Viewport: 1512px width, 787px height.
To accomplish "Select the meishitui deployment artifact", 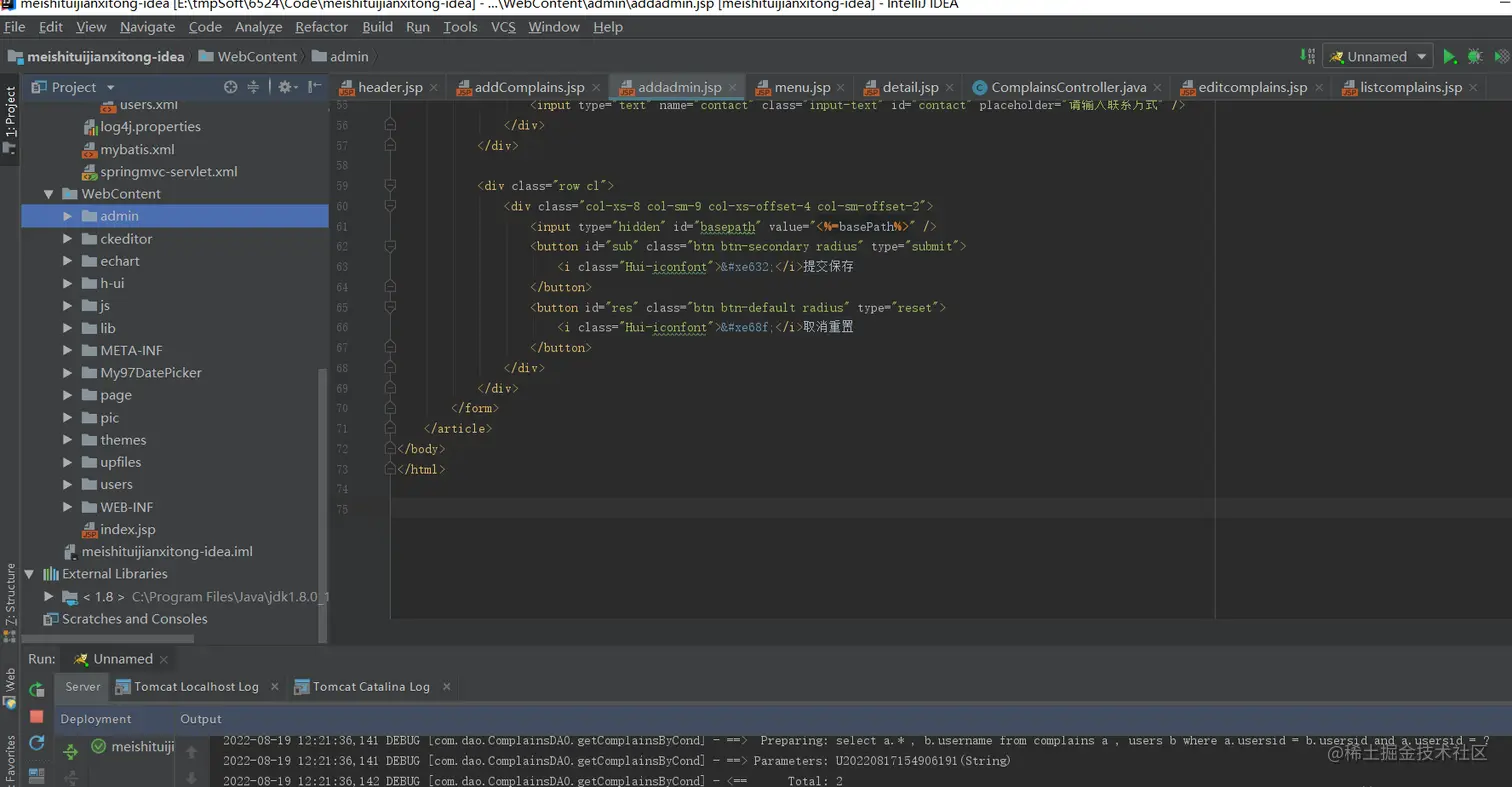I will coord(133,747).
